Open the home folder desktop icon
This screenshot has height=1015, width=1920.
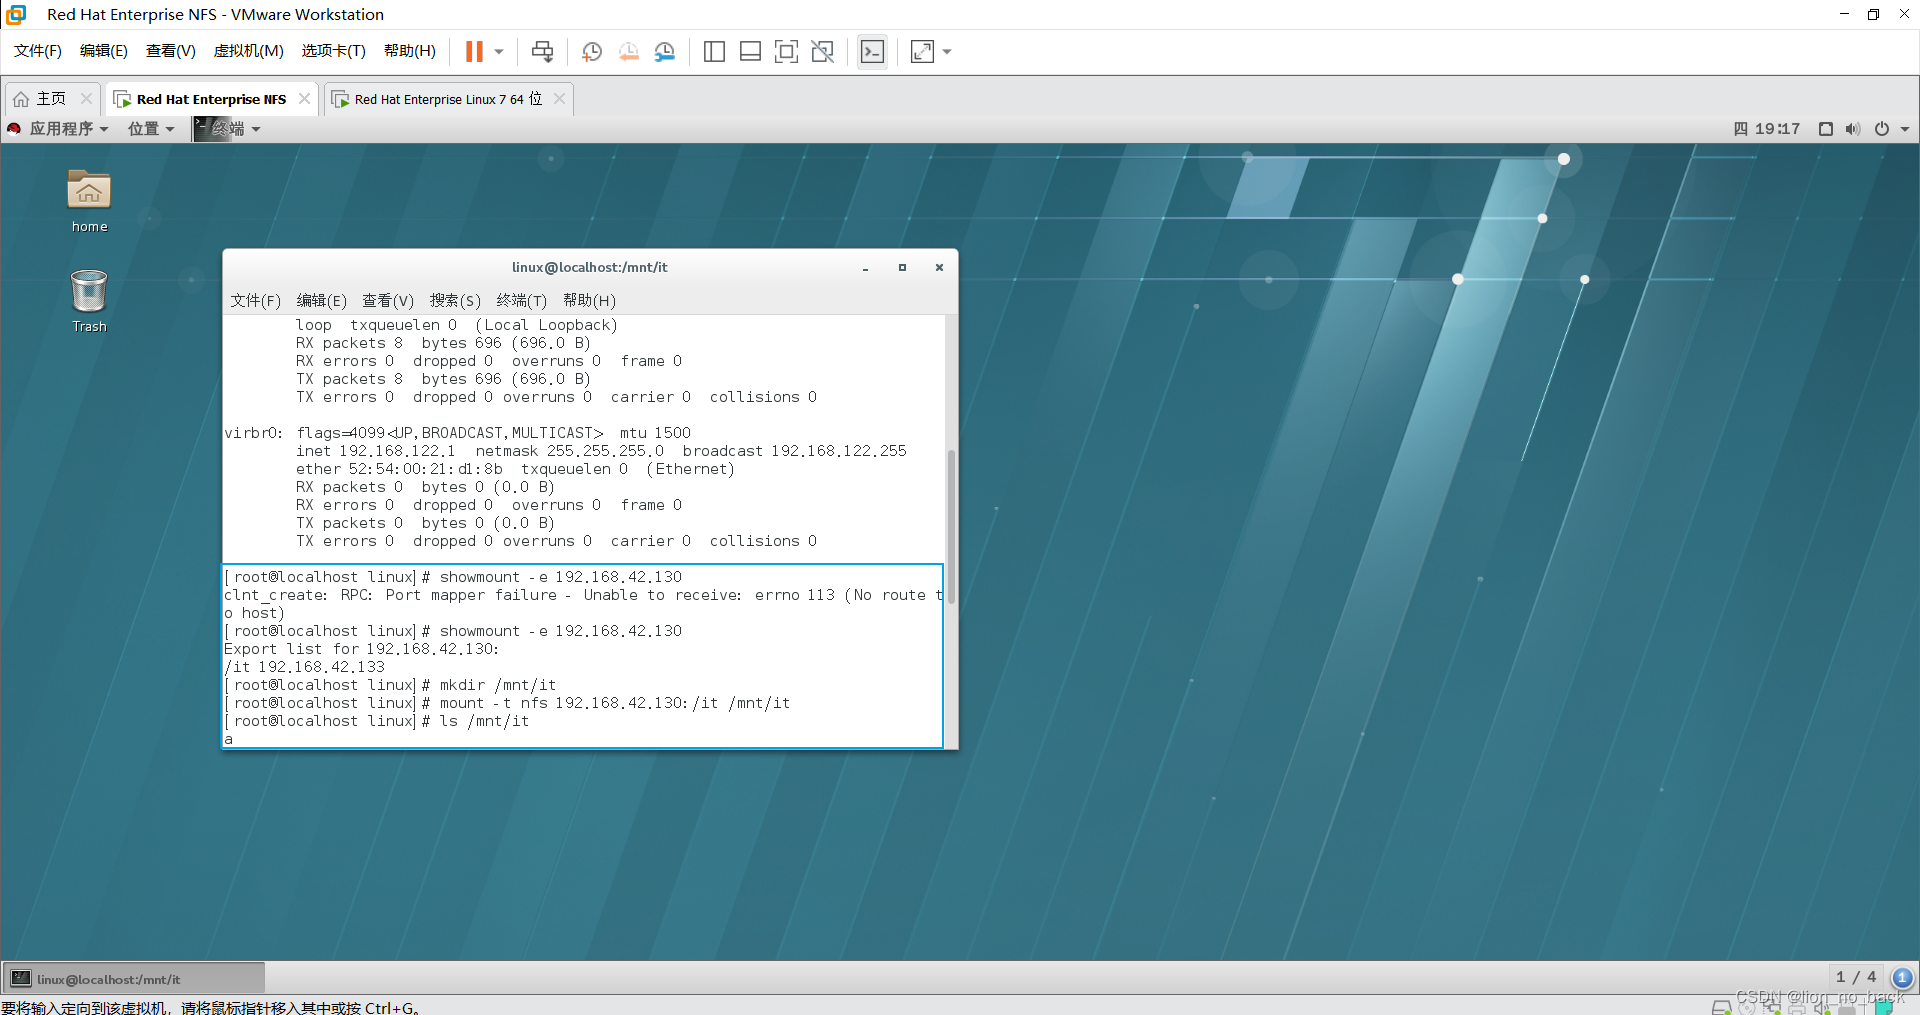[89, 201]
